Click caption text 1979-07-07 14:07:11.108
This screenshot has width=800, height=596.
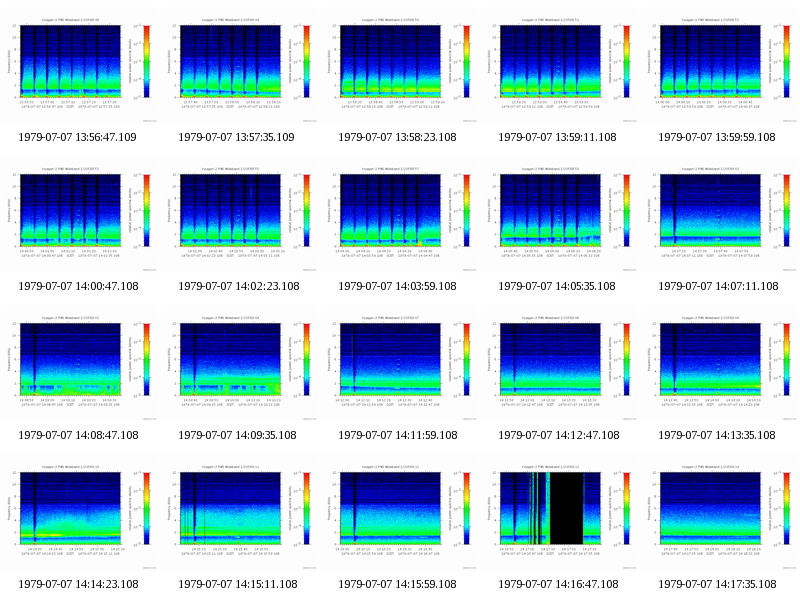718,286
